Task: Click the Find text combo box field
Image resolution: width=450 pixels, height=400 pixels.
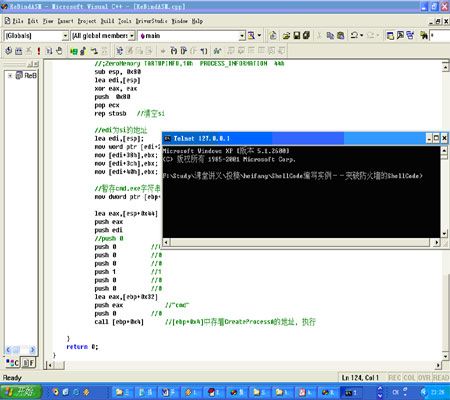Action: tap(440, 35)
